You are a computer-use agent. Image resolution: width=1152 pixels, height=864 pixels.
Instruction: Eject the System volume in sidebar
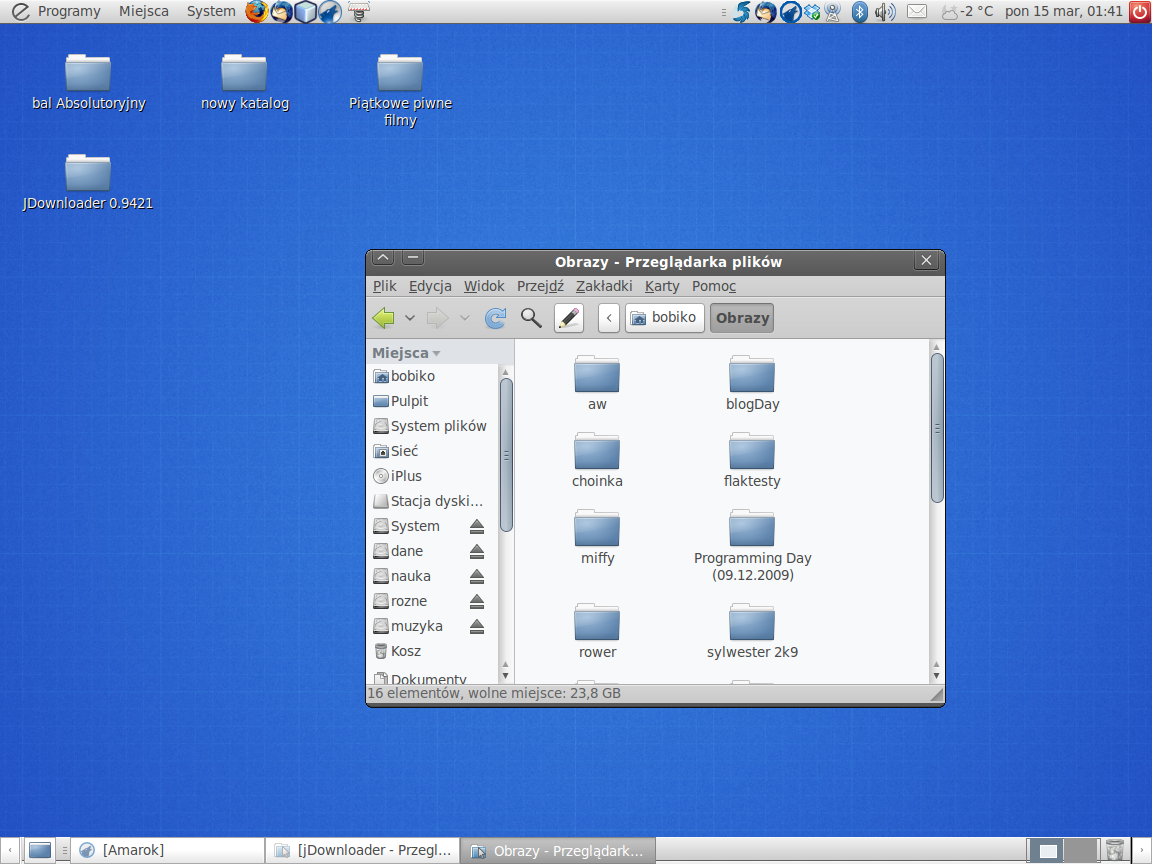tap(477, 526)
